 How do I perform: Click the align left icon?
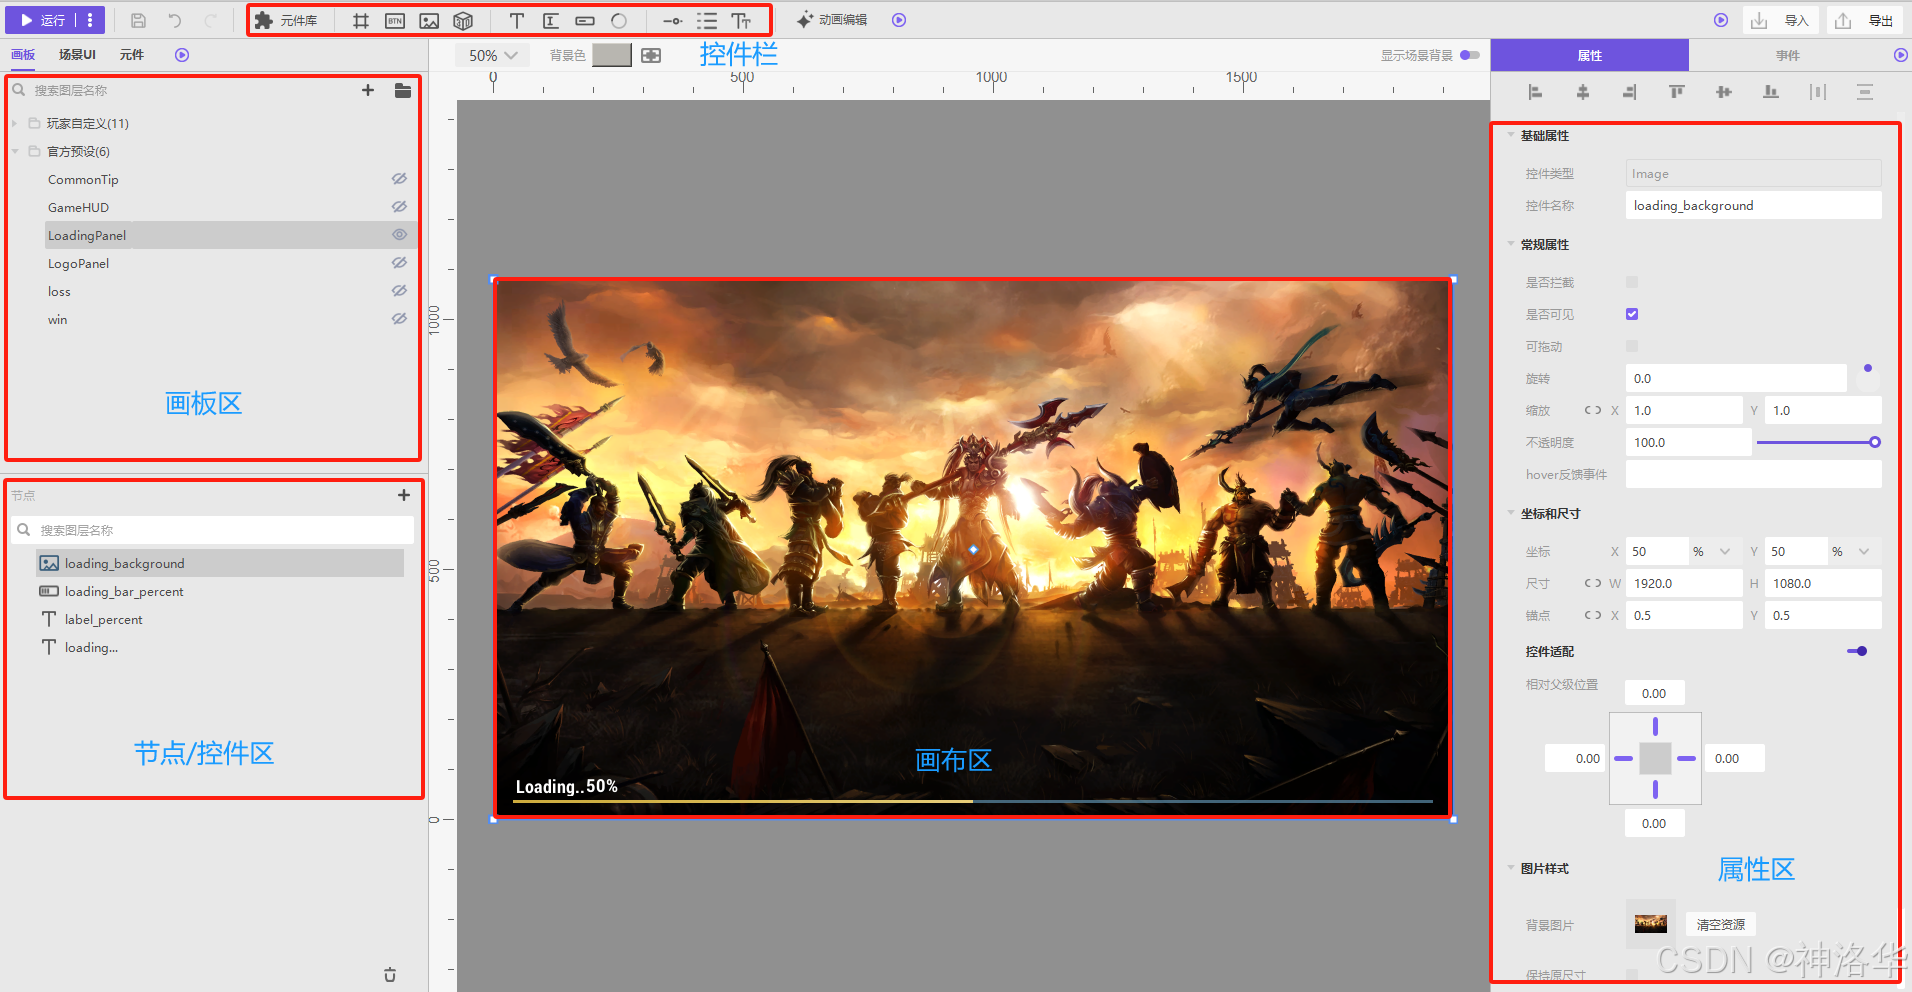pos(1535,92)
